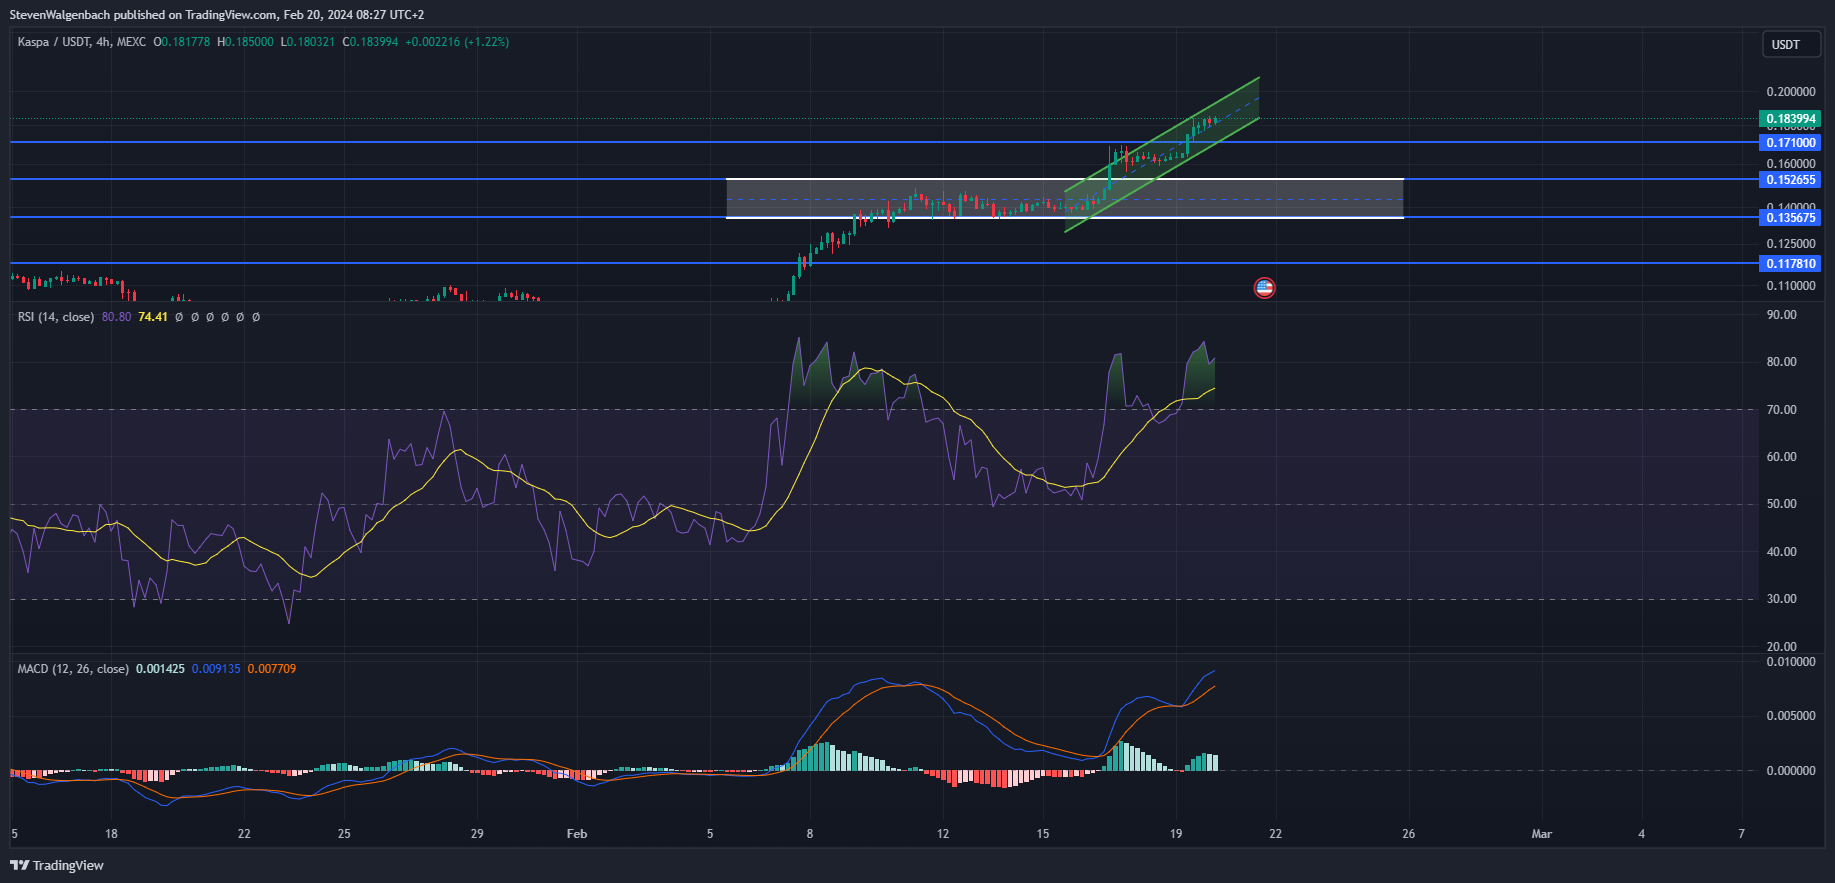Select the 0.183994 current price label
Screen dimensions: 1835x883
click(1790, 119)
